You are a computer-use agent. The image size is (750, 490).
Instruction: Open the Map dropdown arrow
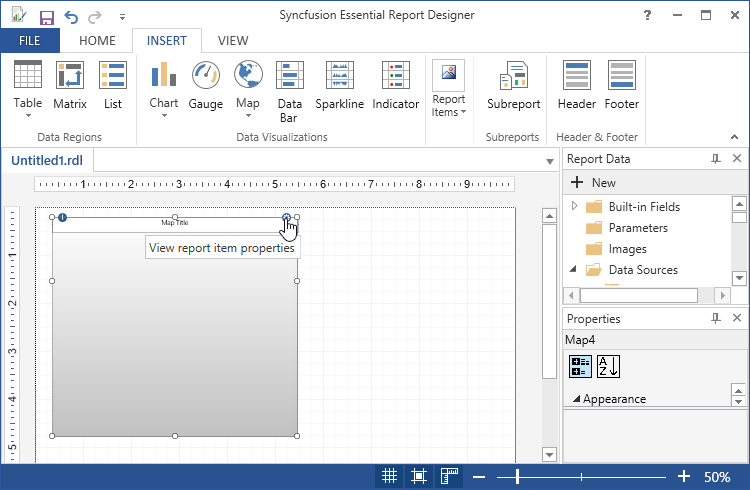point(248,116)
